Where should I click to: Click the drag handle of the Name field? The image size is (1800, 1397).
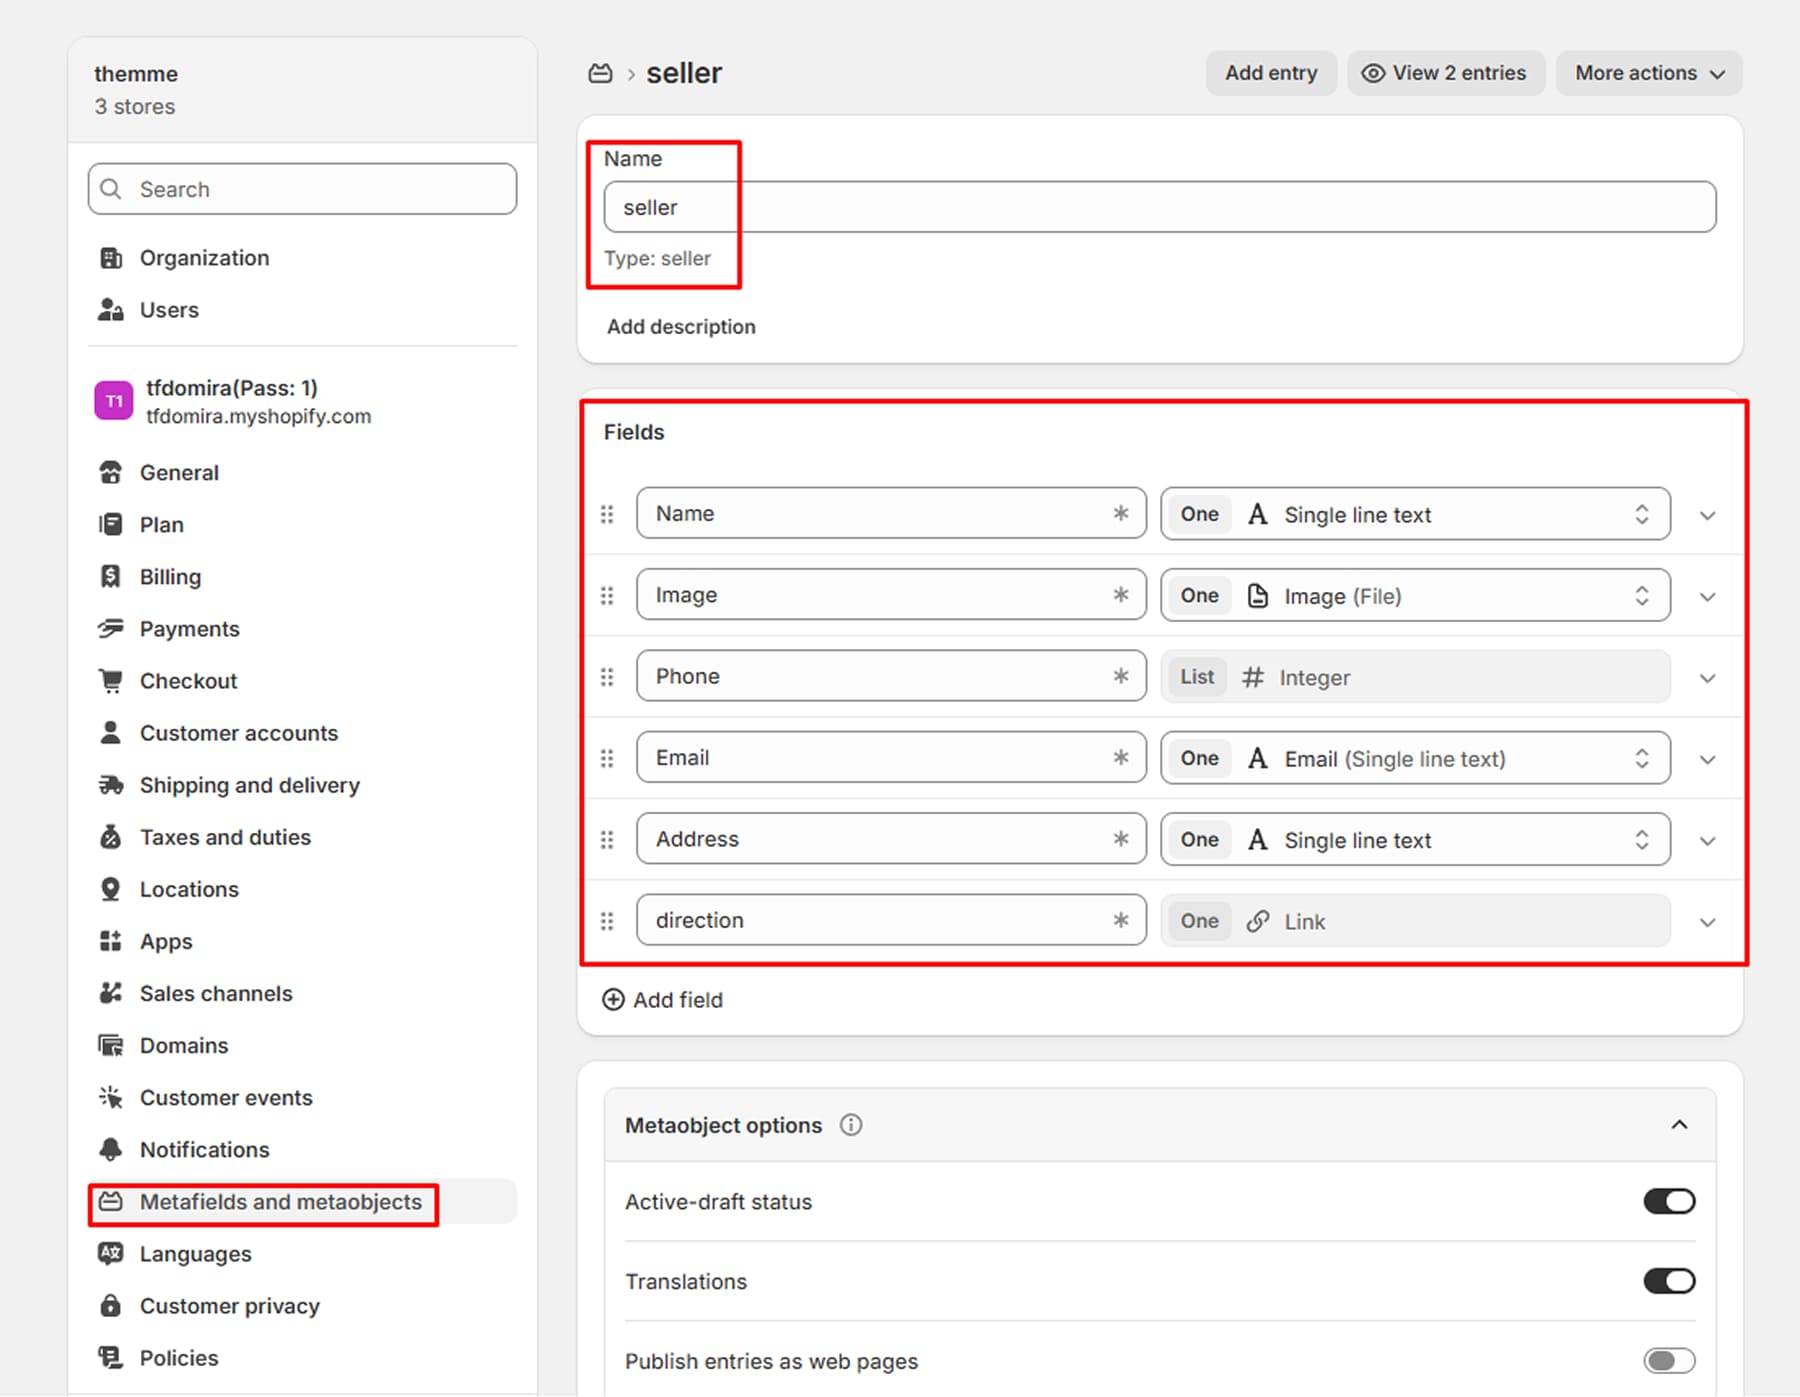[607, 514]
